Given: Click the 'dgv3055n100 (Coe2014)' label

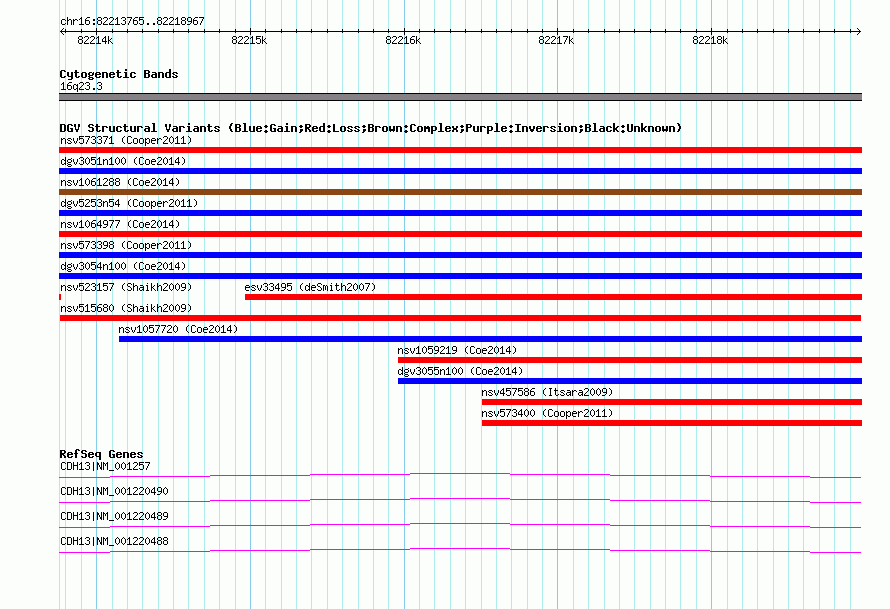Looking at the screenshot, I should pyautogui.click(x=460, y=371).
